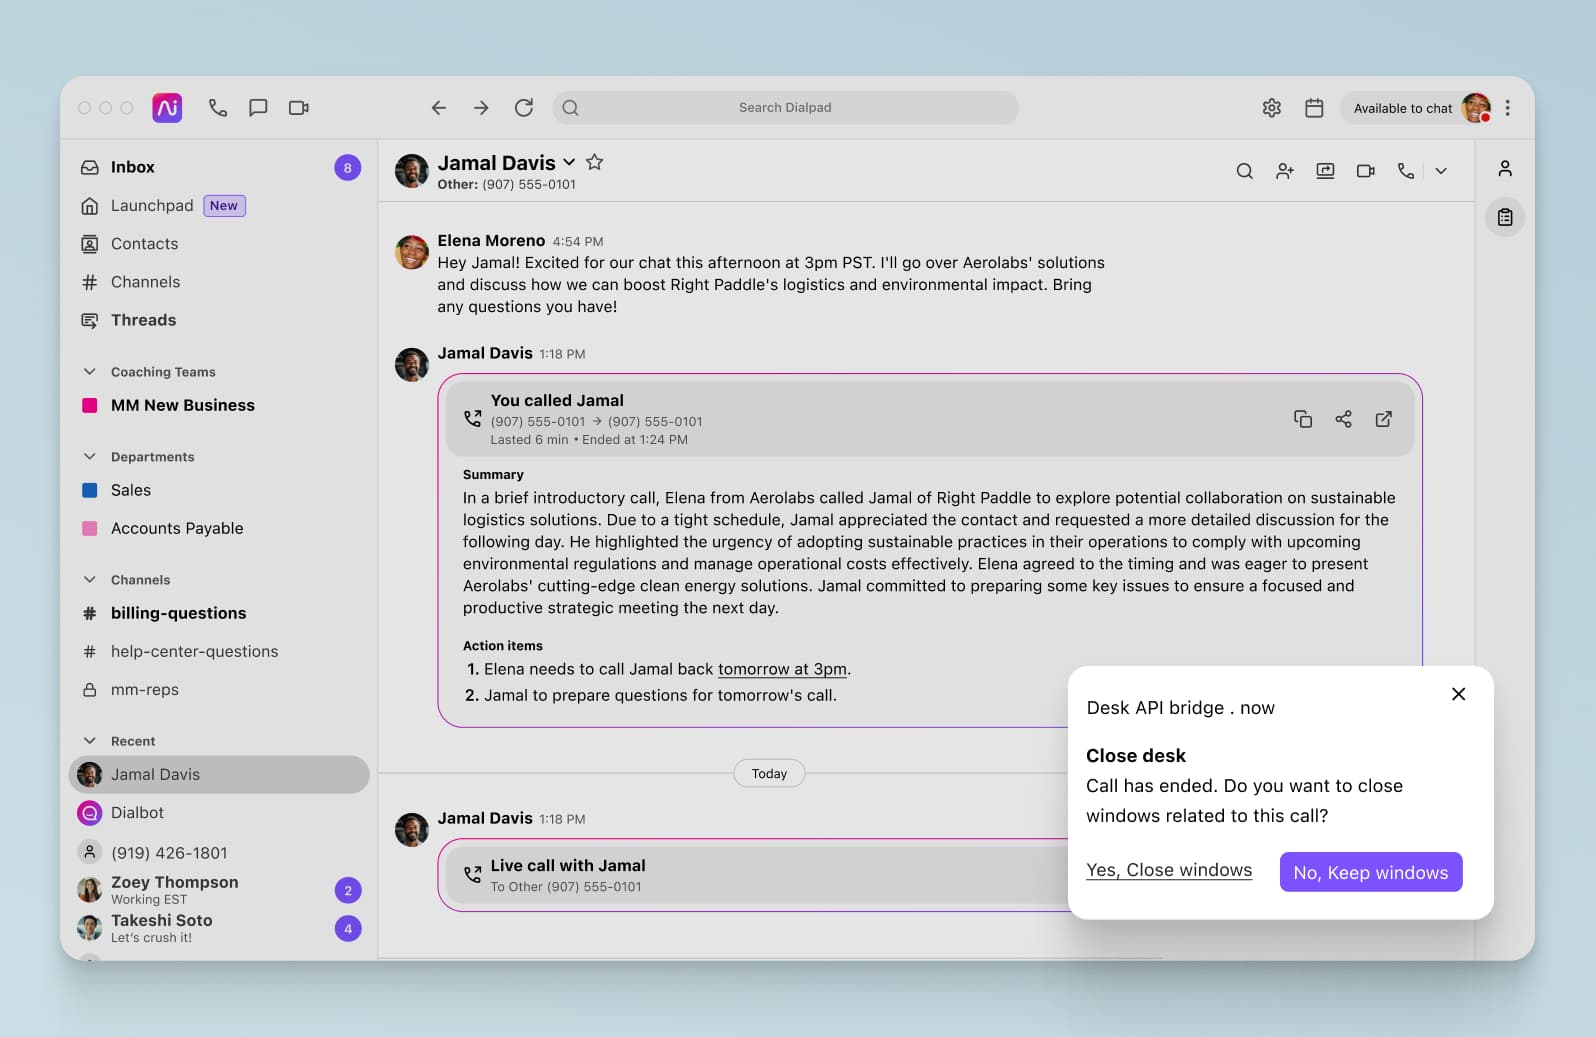Collapse the Departments section

90,457
